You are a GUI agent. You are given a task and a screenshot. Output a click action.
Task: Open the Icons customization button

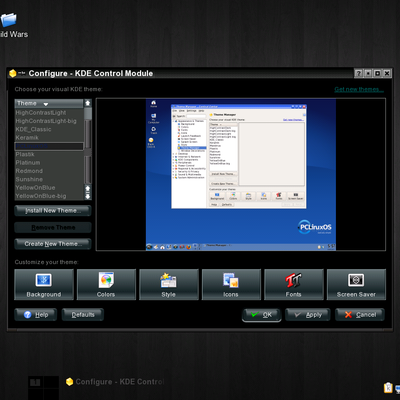coord(231,285)
